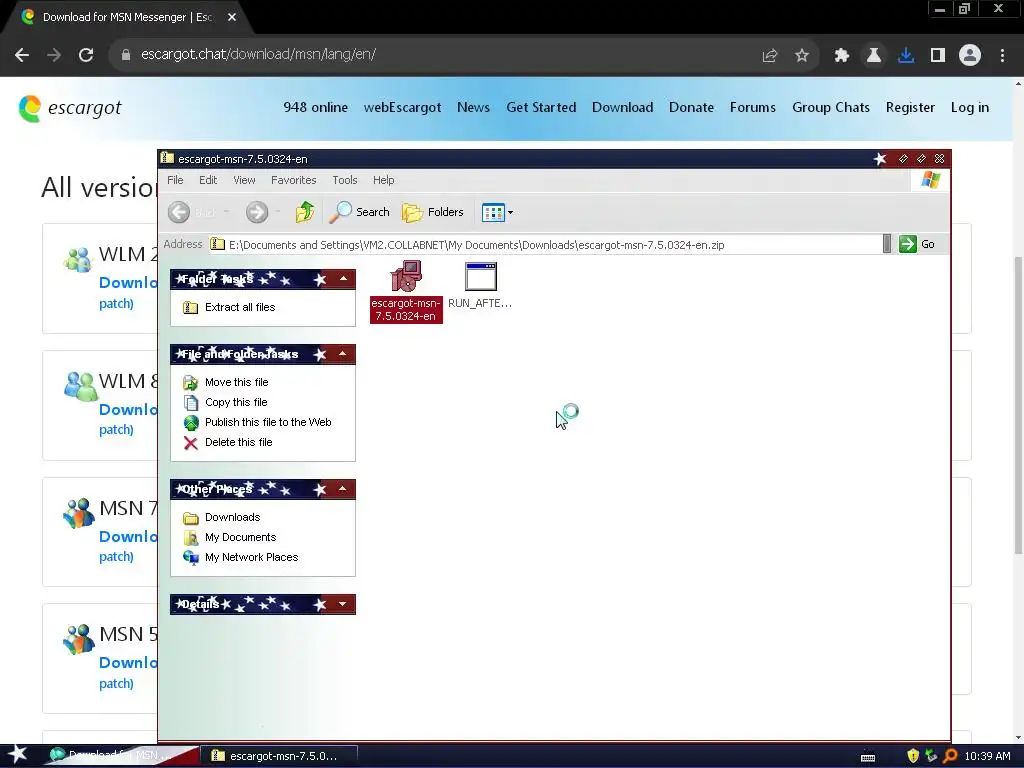Open Donate nav link

(x=692, y=107)
